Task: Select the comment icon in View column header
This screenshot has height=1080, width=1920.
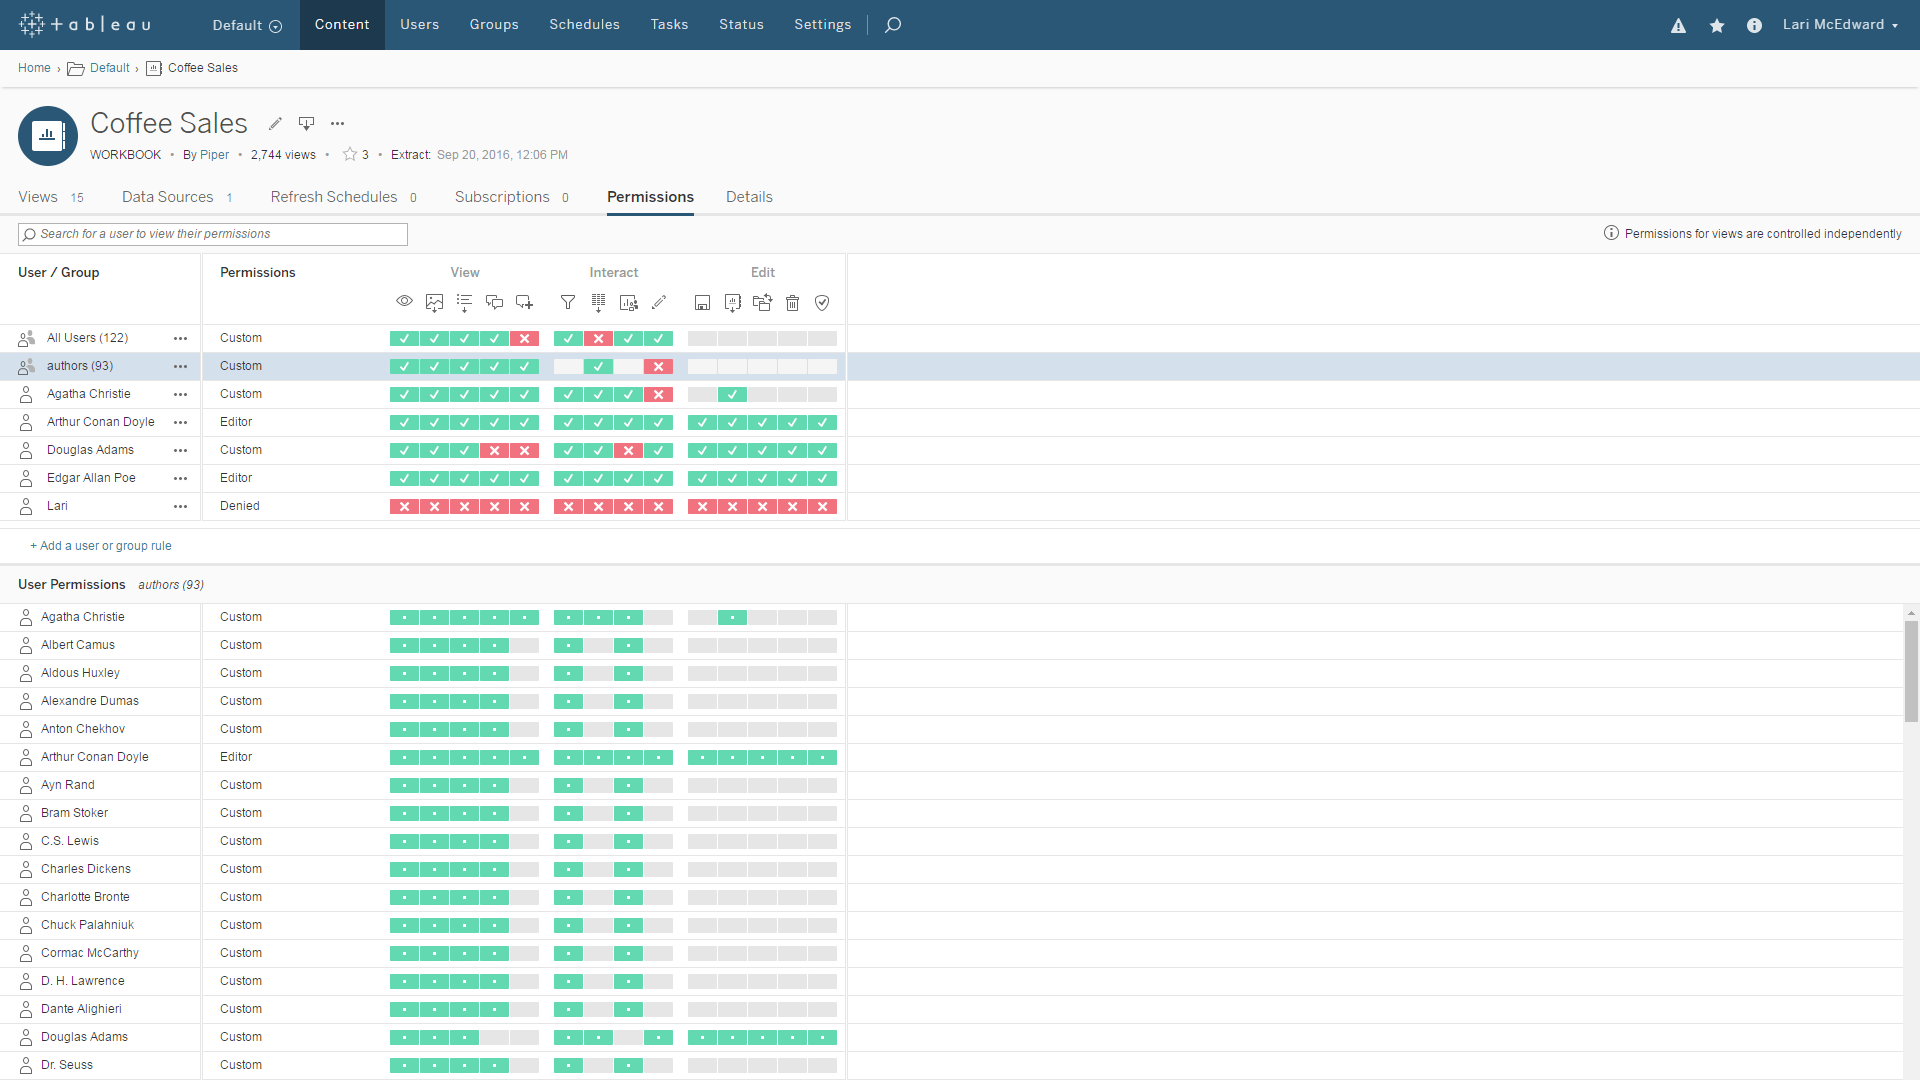Action: click(x=493, y=303)
